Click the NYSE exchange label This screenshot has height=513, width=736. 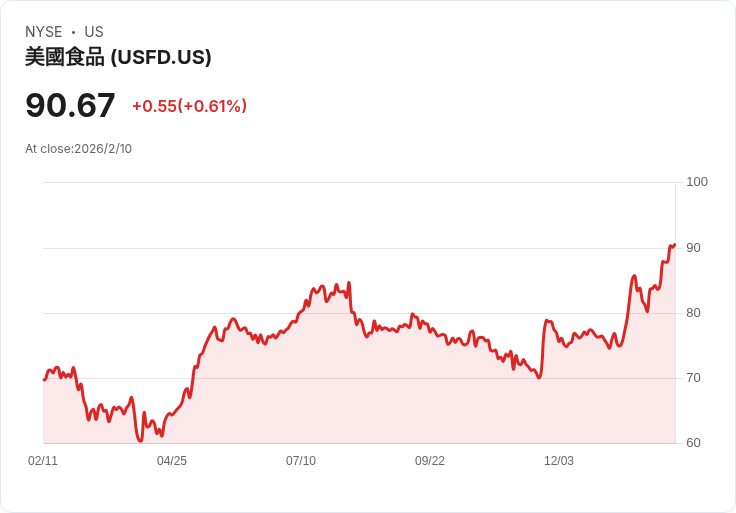pos(43,32)
